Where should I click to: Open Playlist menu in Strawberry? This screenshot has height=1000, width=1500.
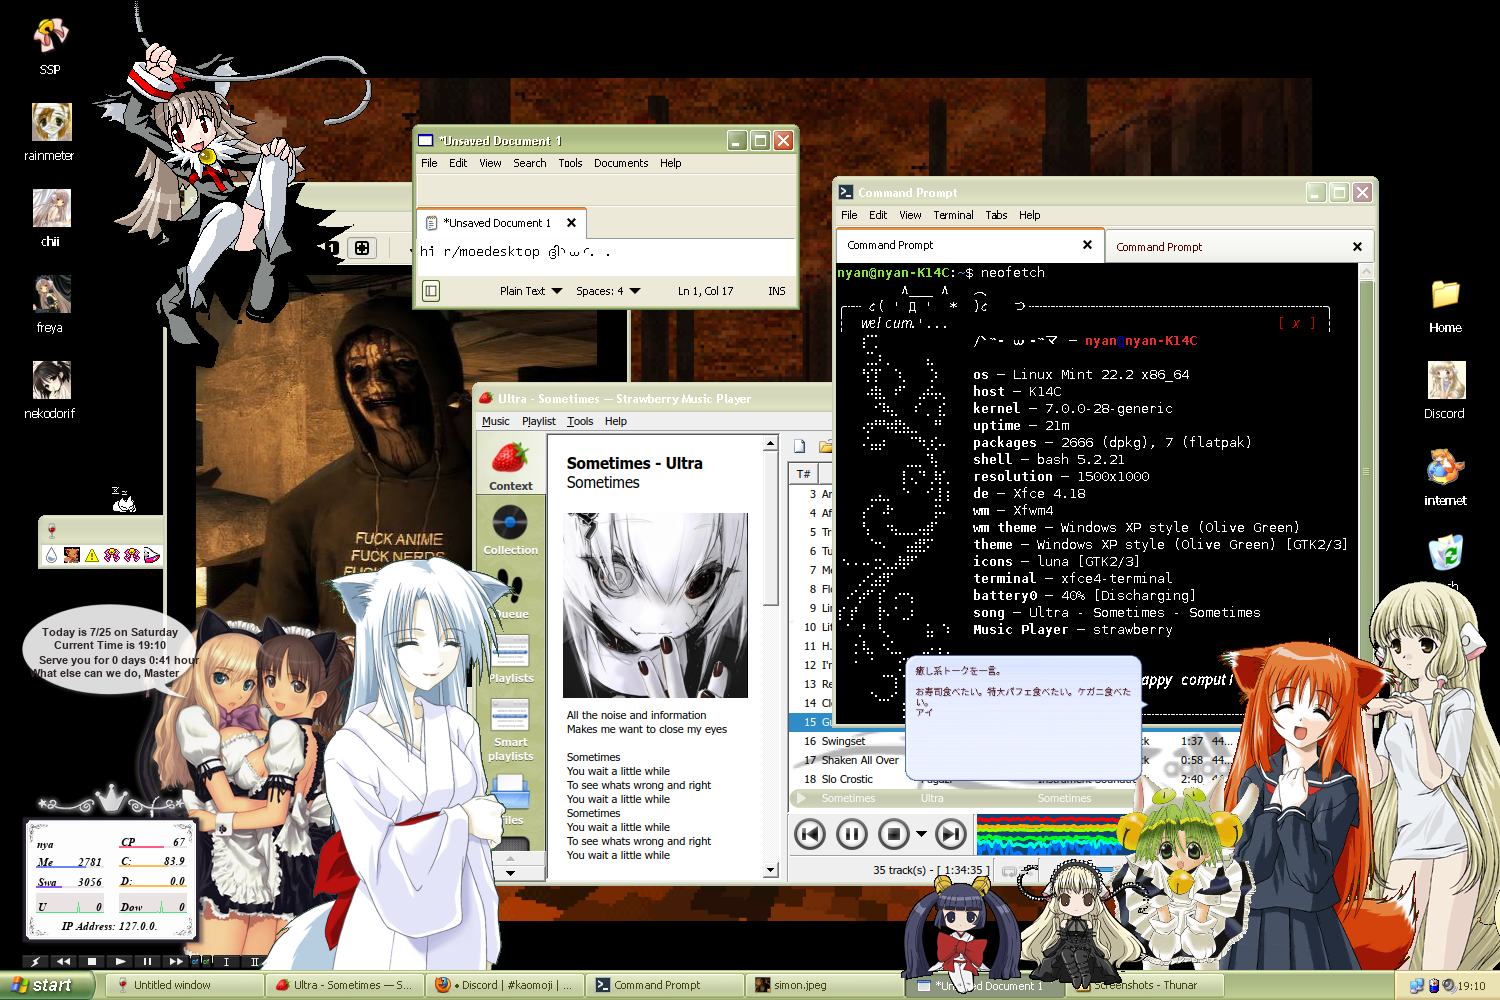point(539,421)
